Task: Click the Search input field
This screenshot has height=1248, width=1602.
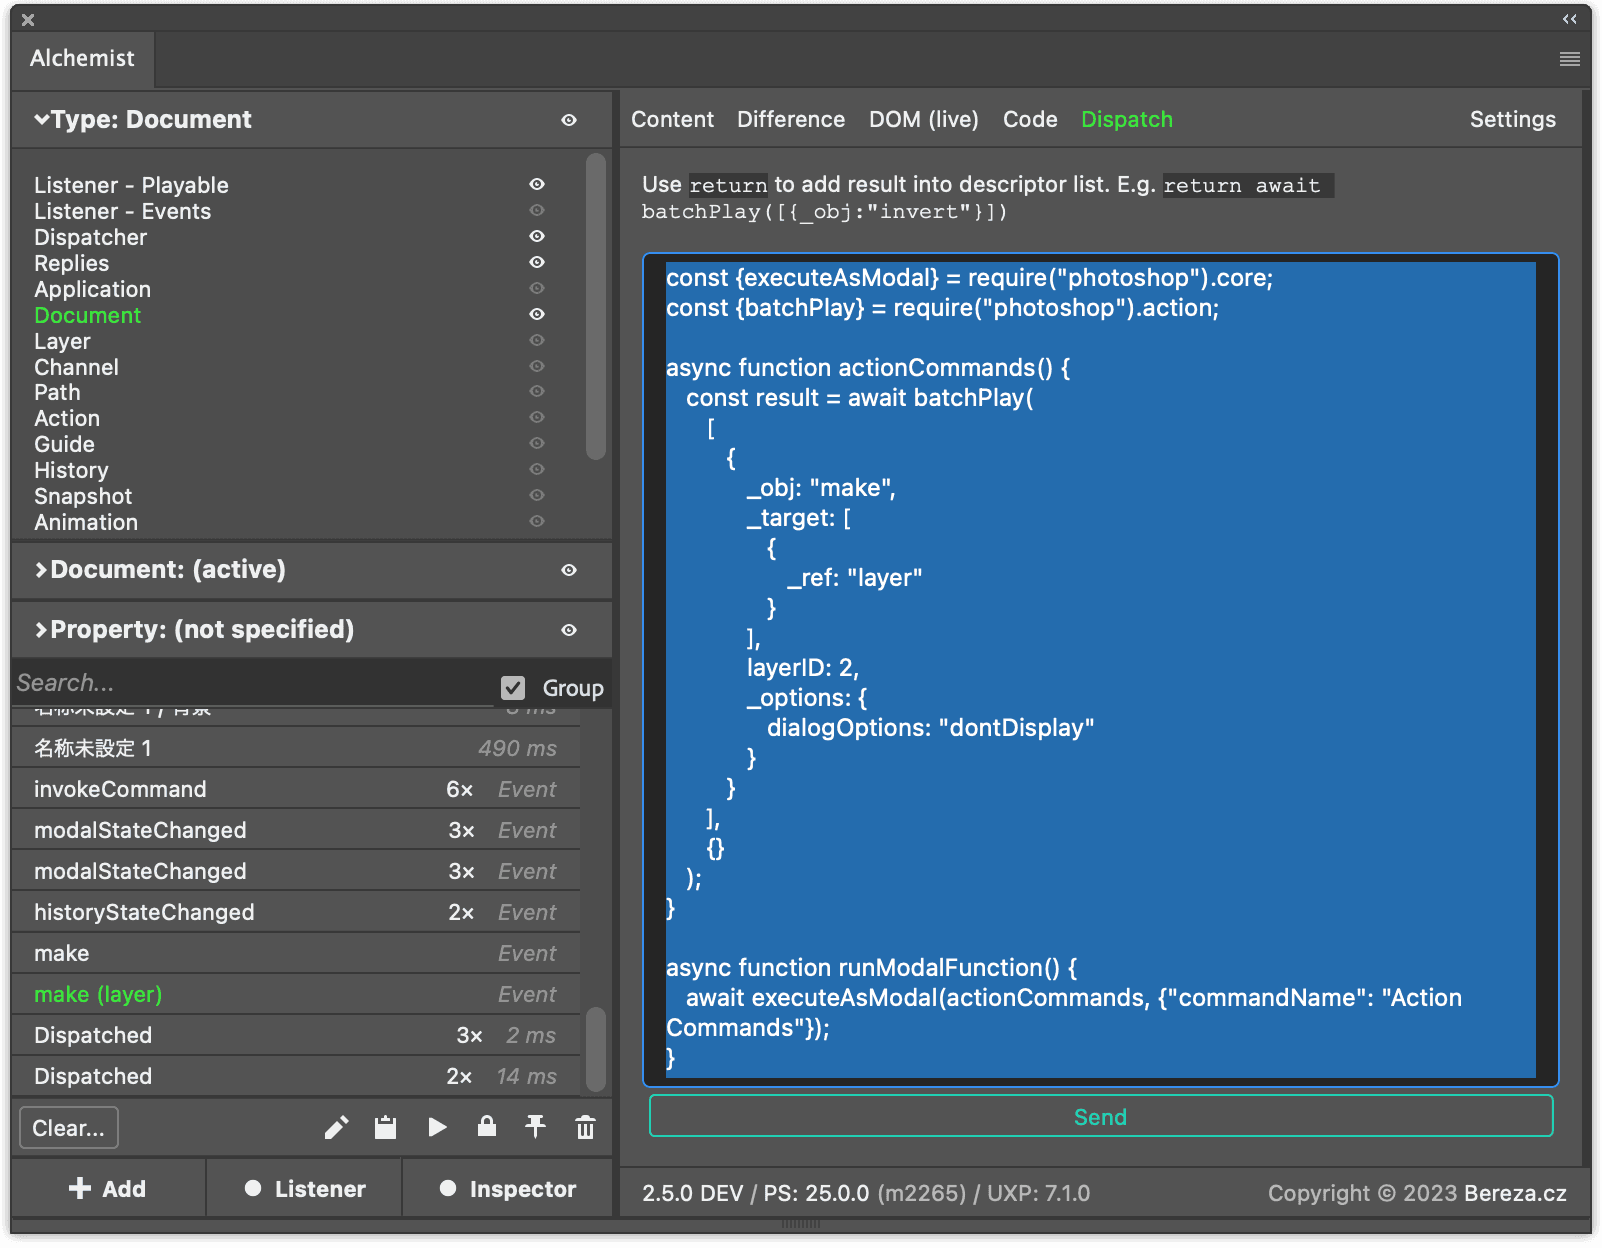Action: (x=250, y=683)
